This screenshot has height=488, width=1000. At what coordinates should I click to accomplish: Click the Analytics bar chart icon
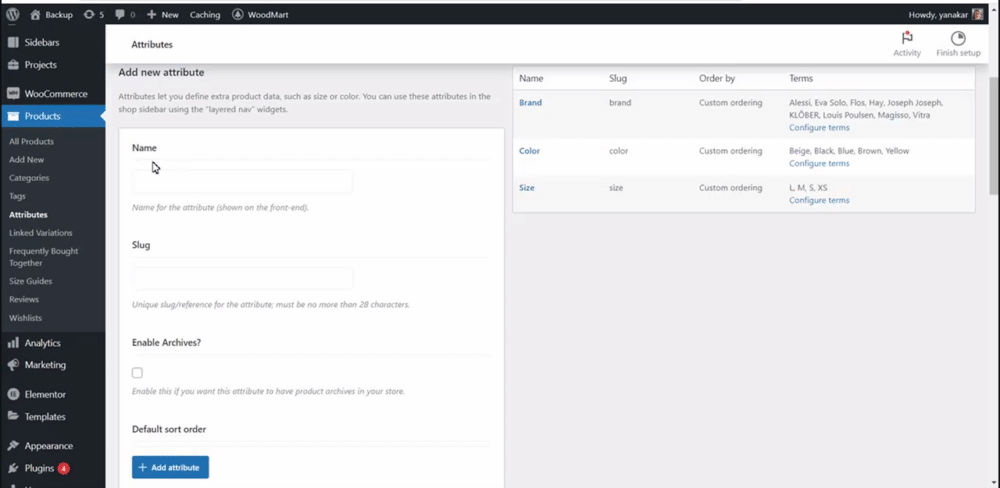point(13,343)
